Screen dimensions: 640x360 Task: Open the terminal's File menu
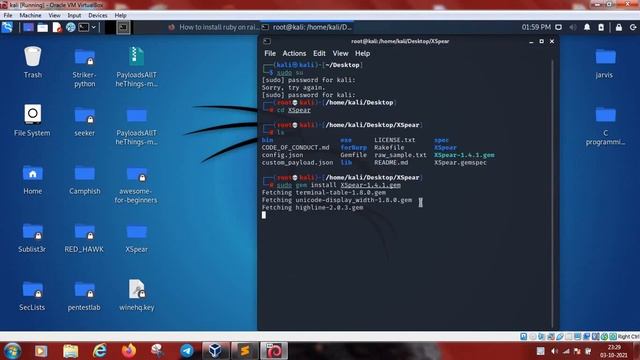click(x=270, y=53)
